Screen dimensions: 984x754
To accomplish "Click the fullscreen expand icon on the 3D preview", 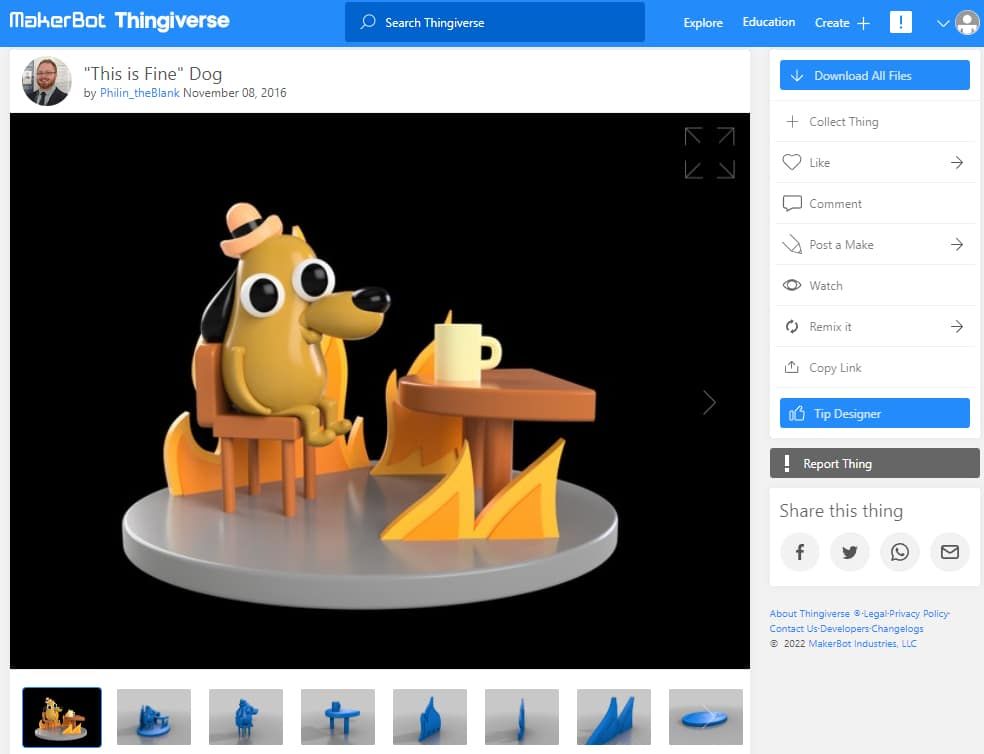I will click(708, 152).
